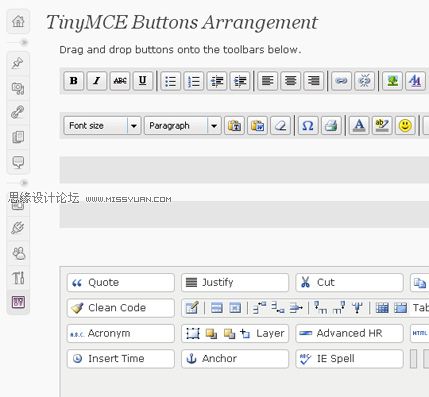Select the Anchor button
Image resolution: width=429 pixels, height=397 pixels.
tap(235, 359)
